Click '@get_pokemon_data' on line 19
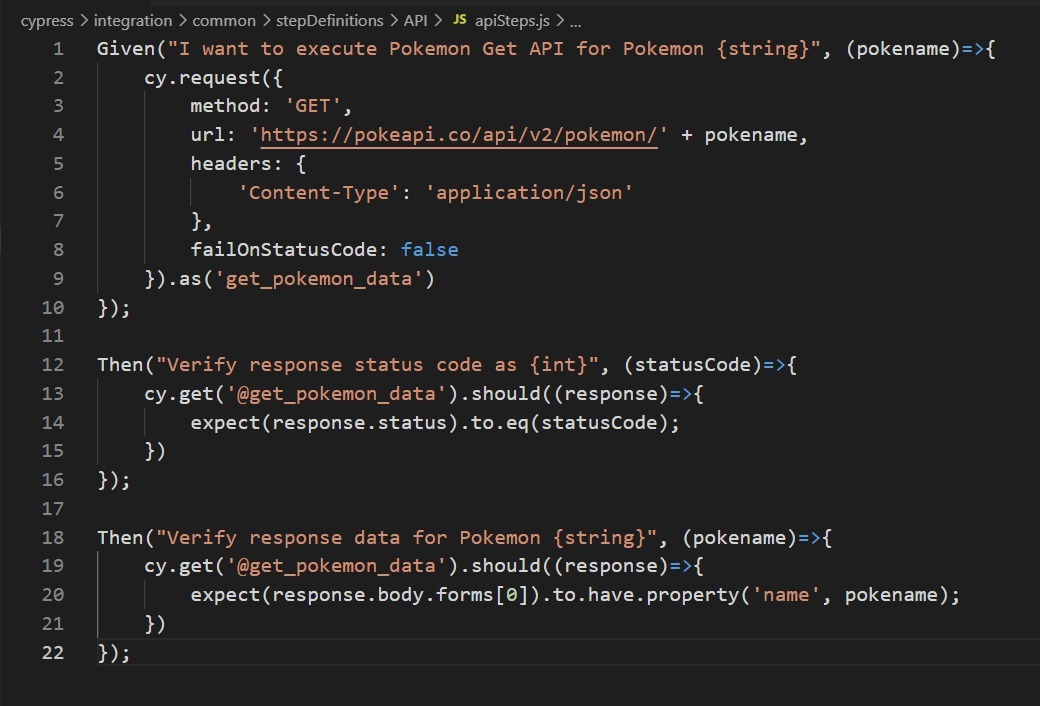This screenshot has height=706, width=1040. point(336,565)
